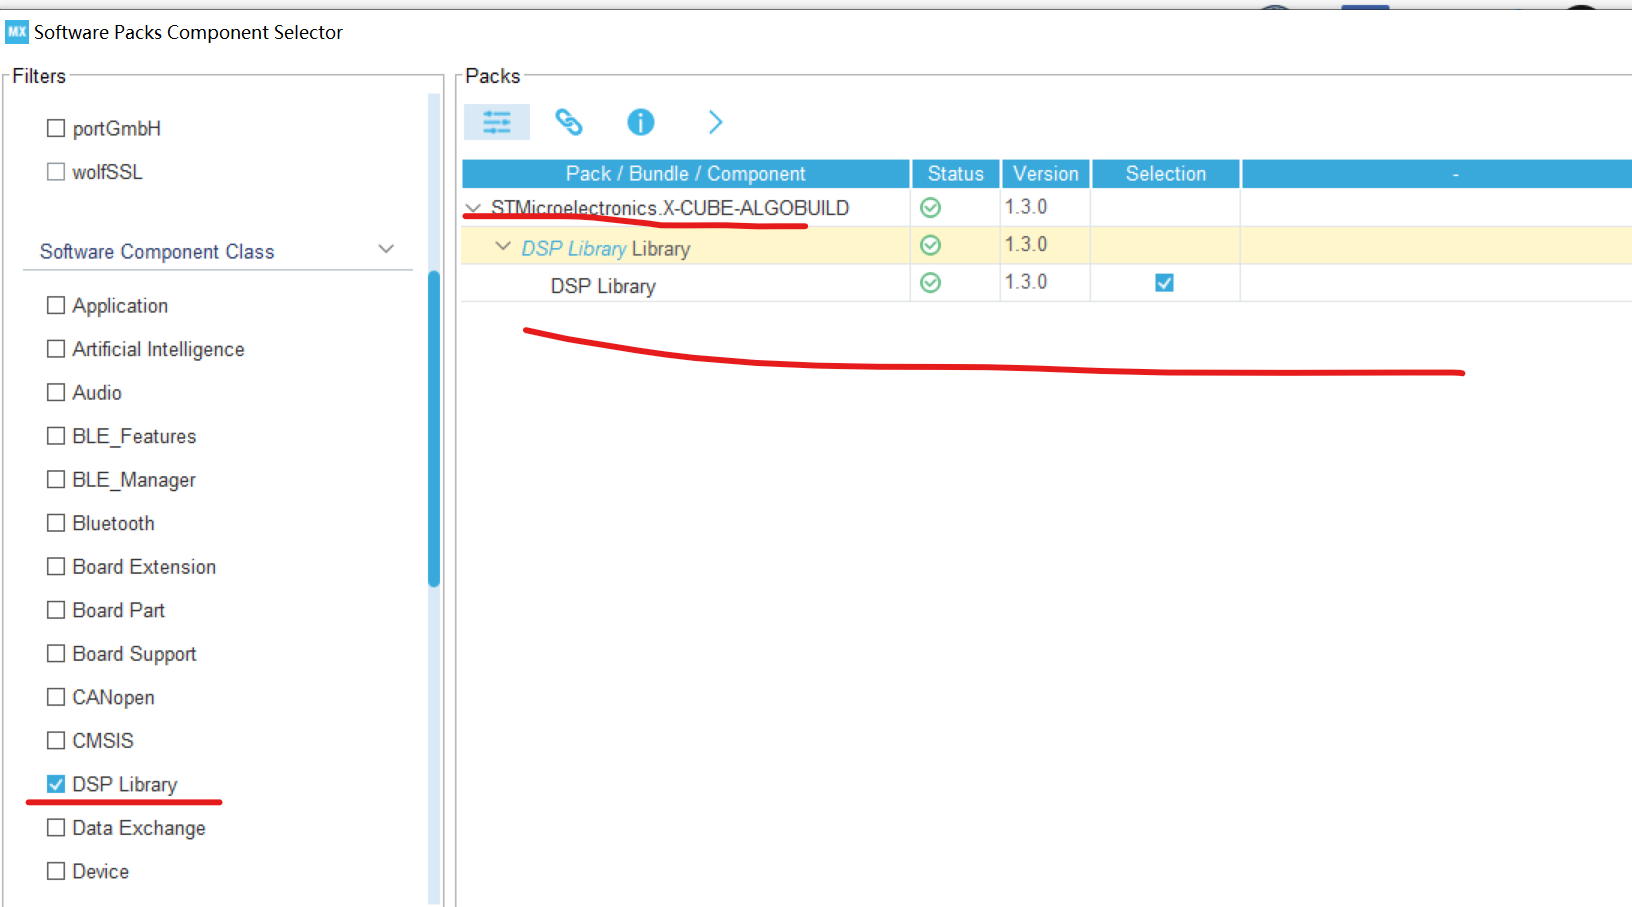This screenshot has width=1632, height=907.
Task: Collapse the STMicroelectronics.X-CUBE-ALGOBUILD pack
Action: click(x=472, y=207)
